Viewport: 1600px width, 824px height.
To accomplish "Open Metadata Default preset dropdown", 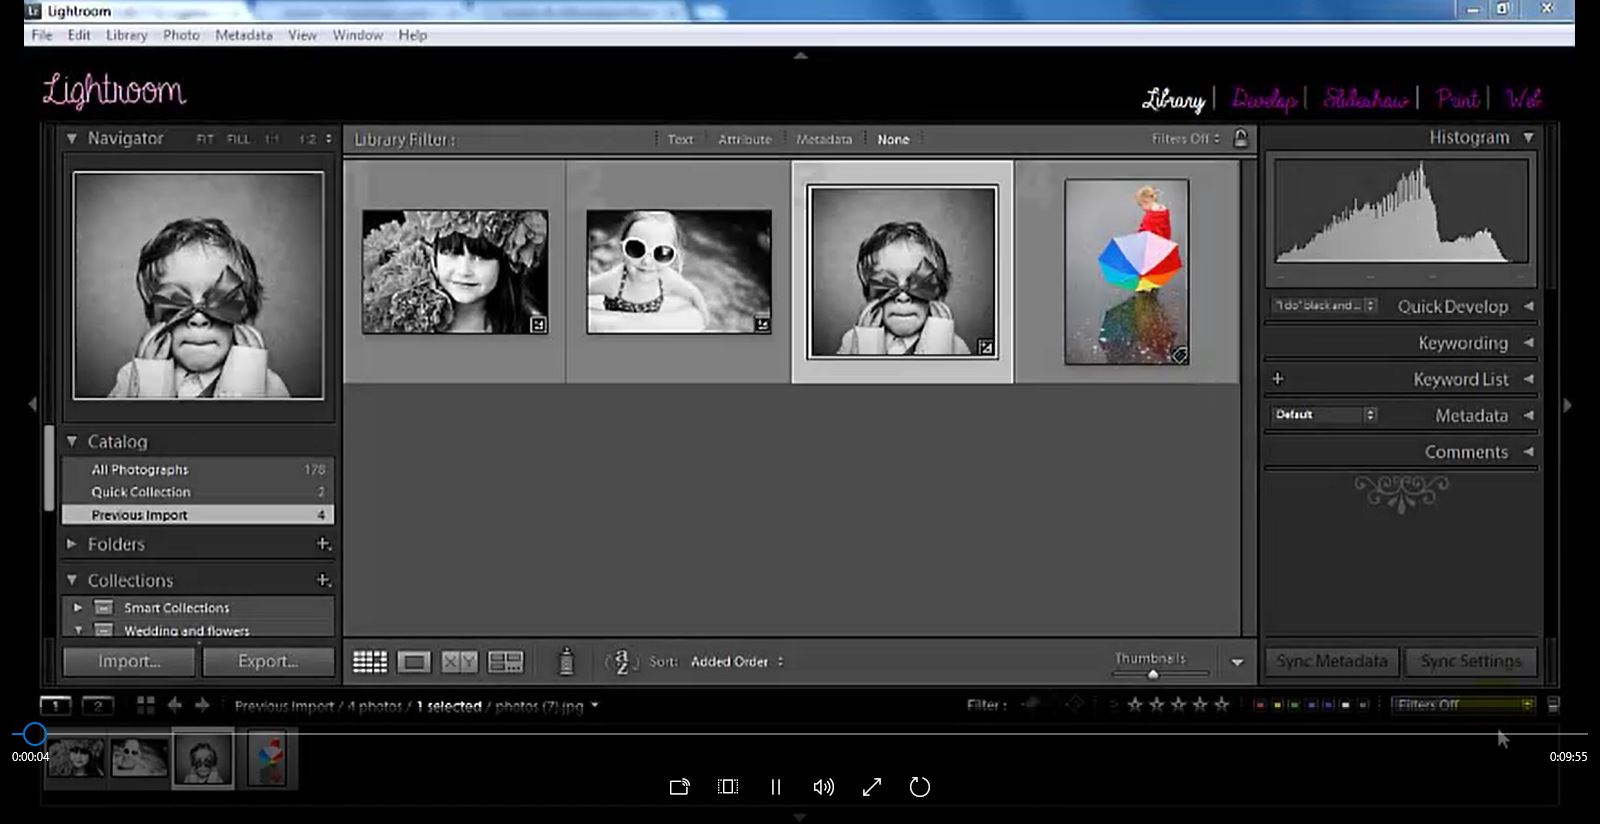I will click(x=1324, y=414).
